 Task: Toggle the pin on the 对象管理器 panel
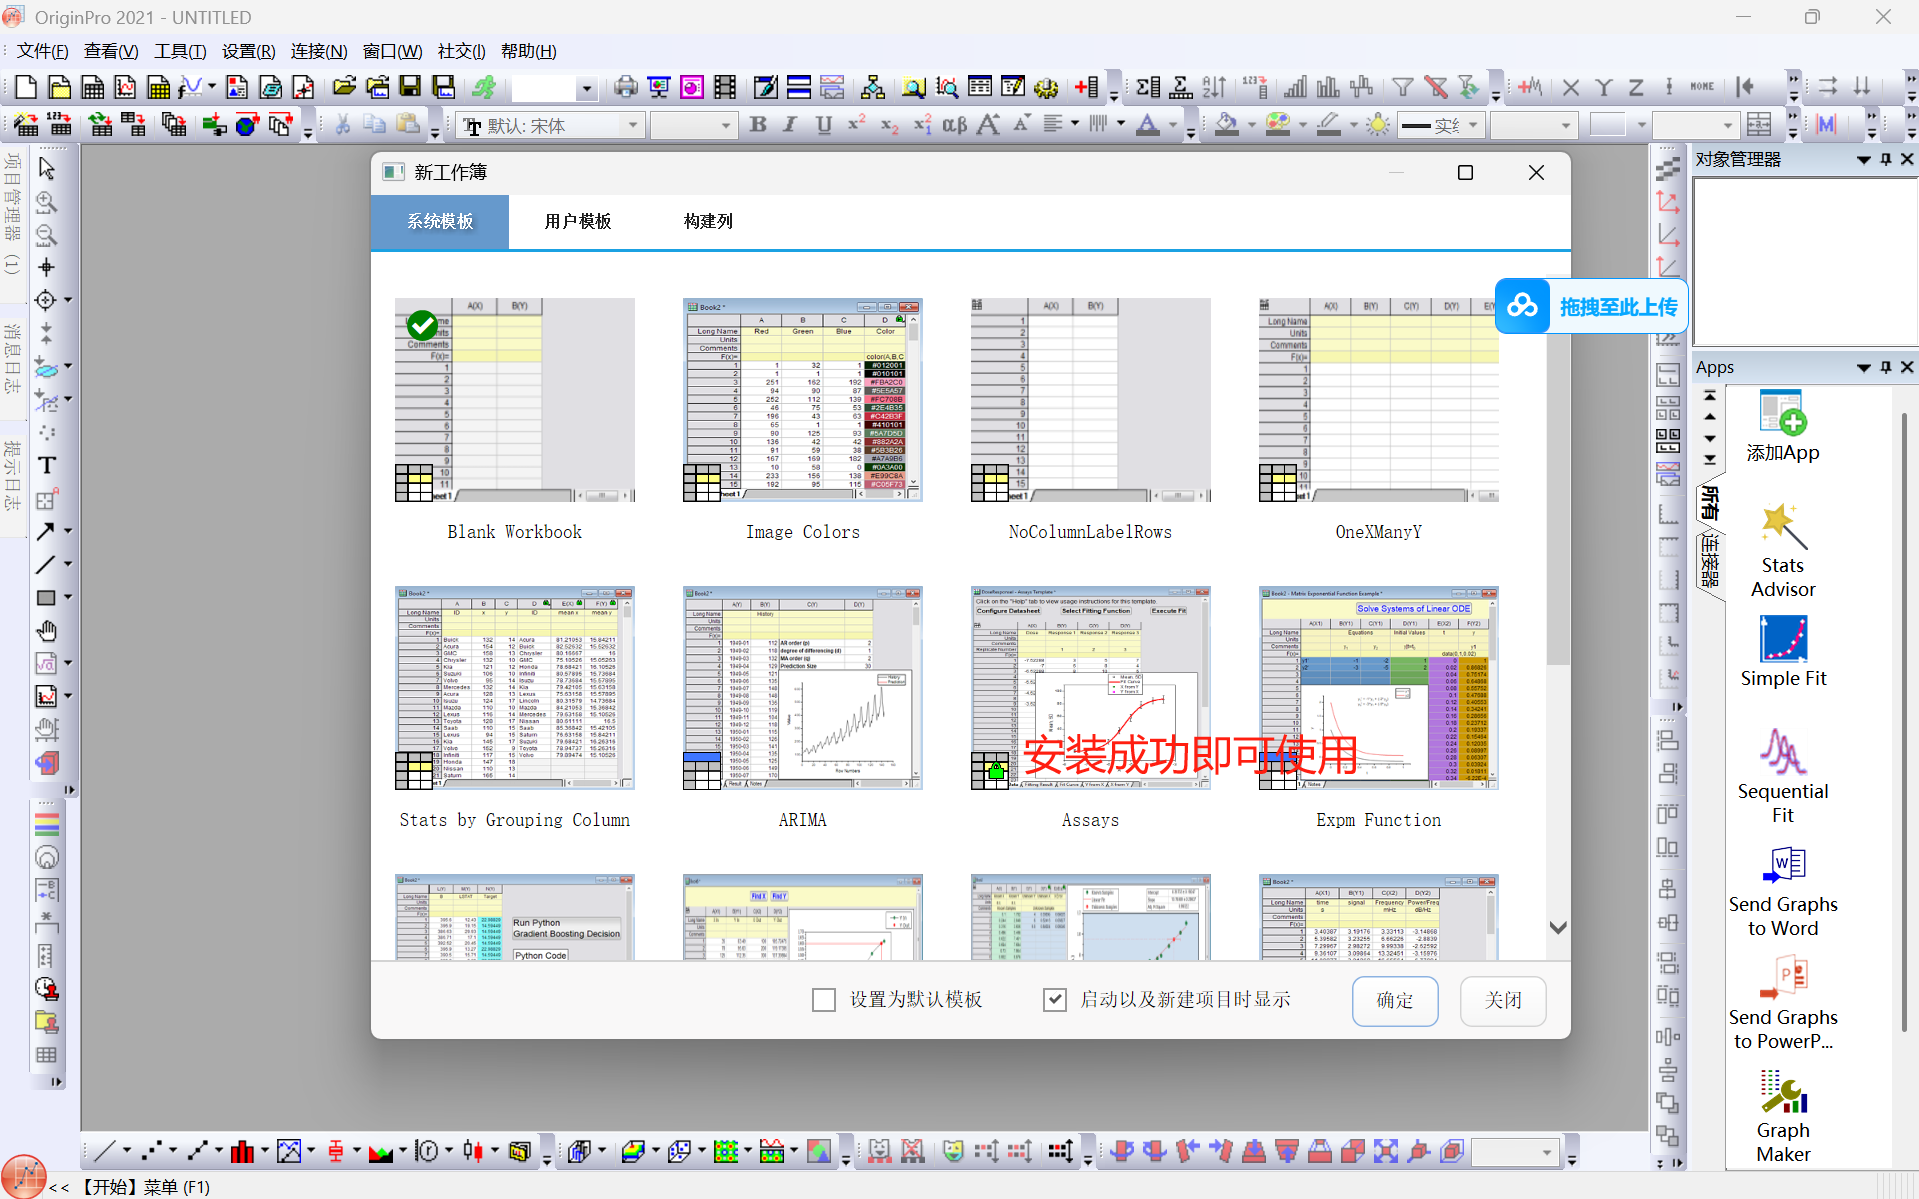[1886, 159]
